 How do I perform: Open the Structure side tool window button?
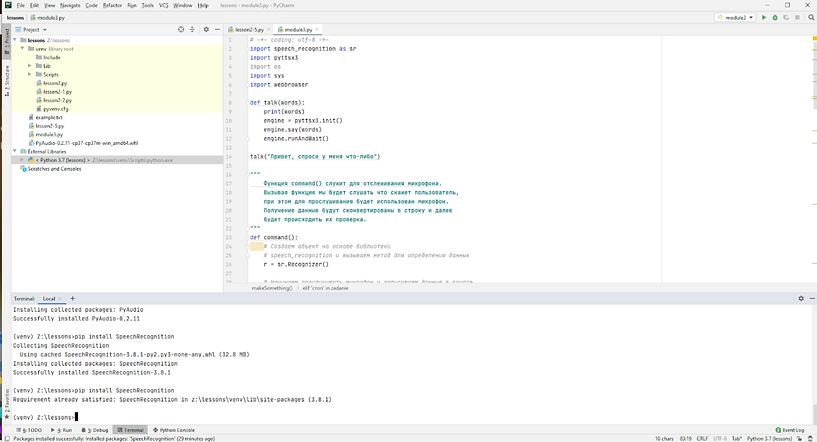coord(7,81)
